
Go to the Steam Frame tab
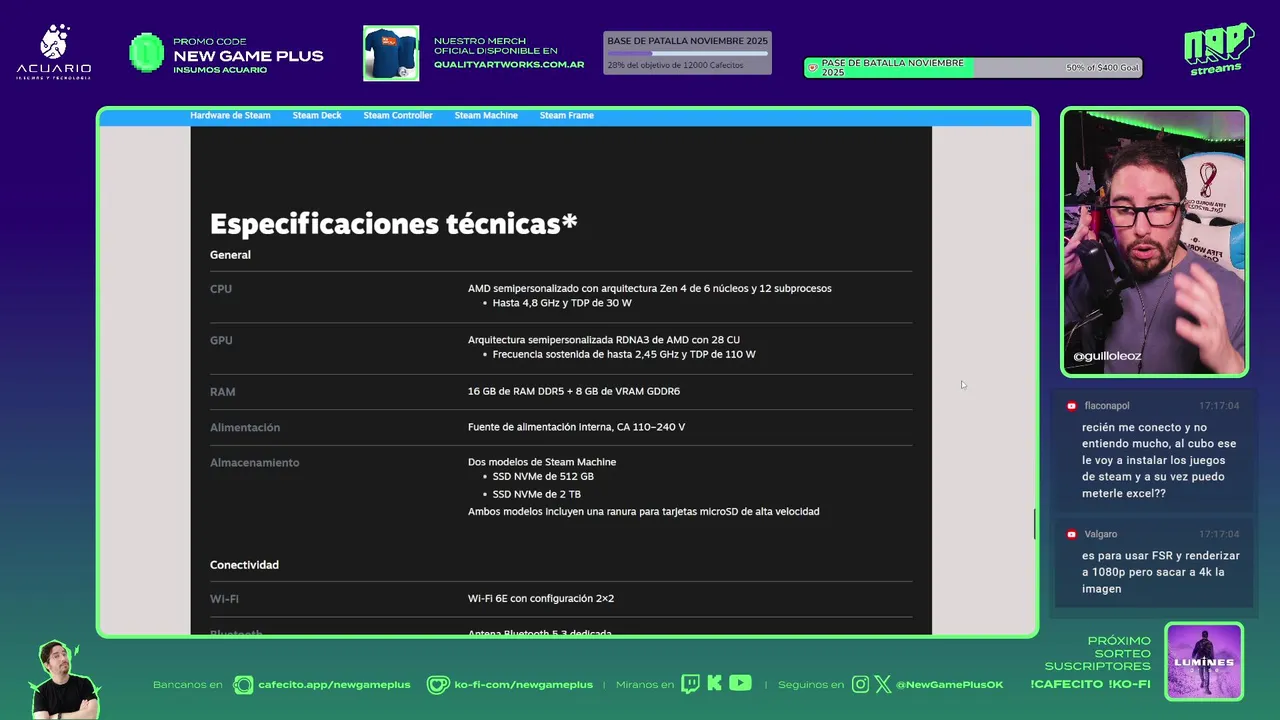[x=567, y=115]
